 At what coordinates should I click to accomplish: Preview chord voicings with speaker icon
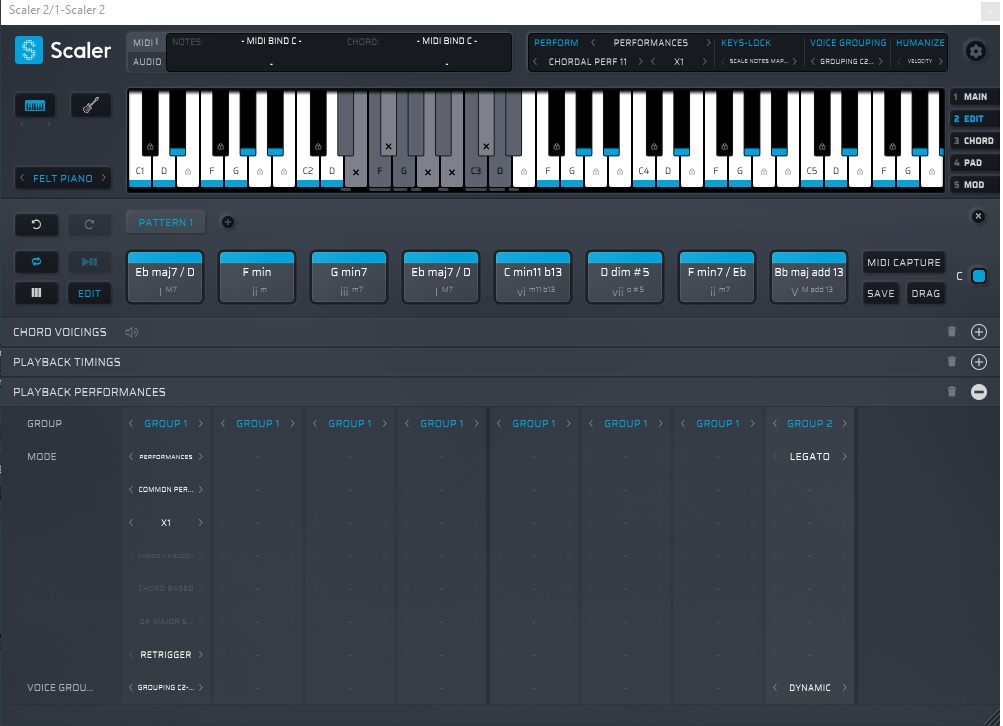pos(132,332)
